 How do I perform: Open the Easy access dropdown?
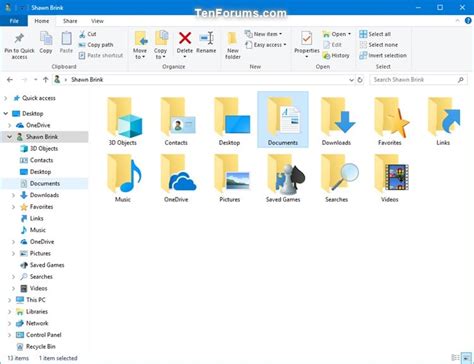(265, 45)
